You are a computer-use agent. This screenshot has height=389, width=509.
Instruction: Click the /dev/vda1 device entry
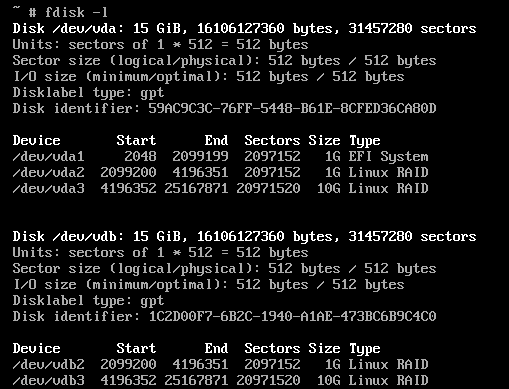[48, 156]
